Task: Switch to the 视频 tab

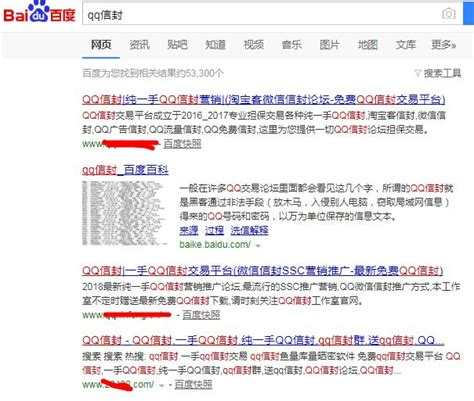Action: 254,45
